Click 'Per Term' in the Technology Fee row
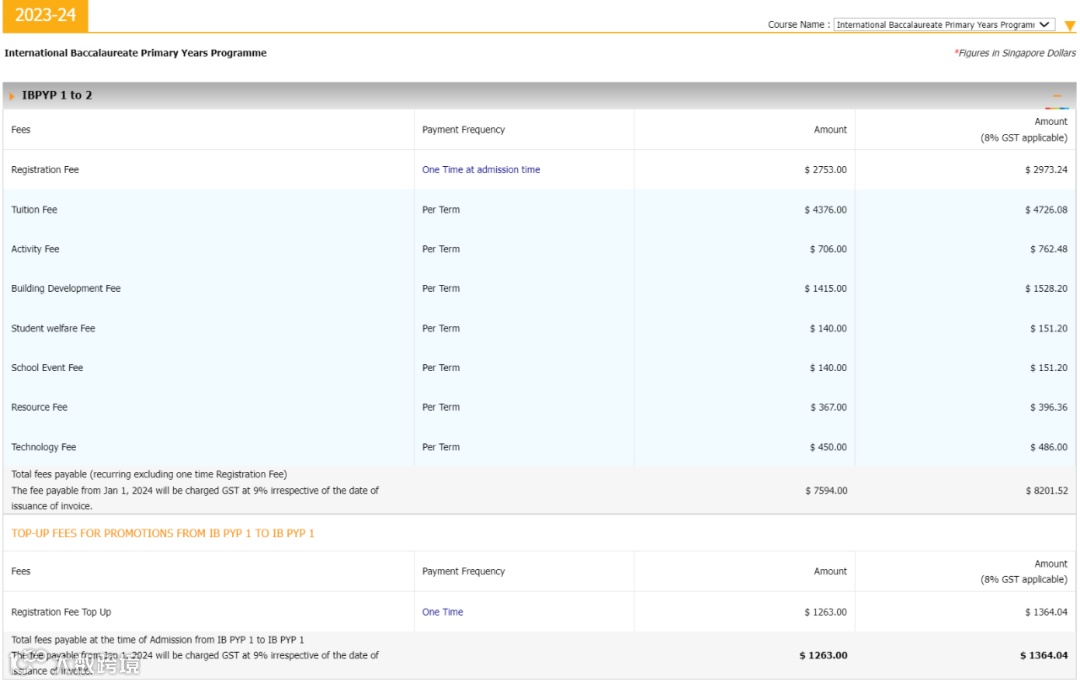1080x683 pixels. point(441,447)
